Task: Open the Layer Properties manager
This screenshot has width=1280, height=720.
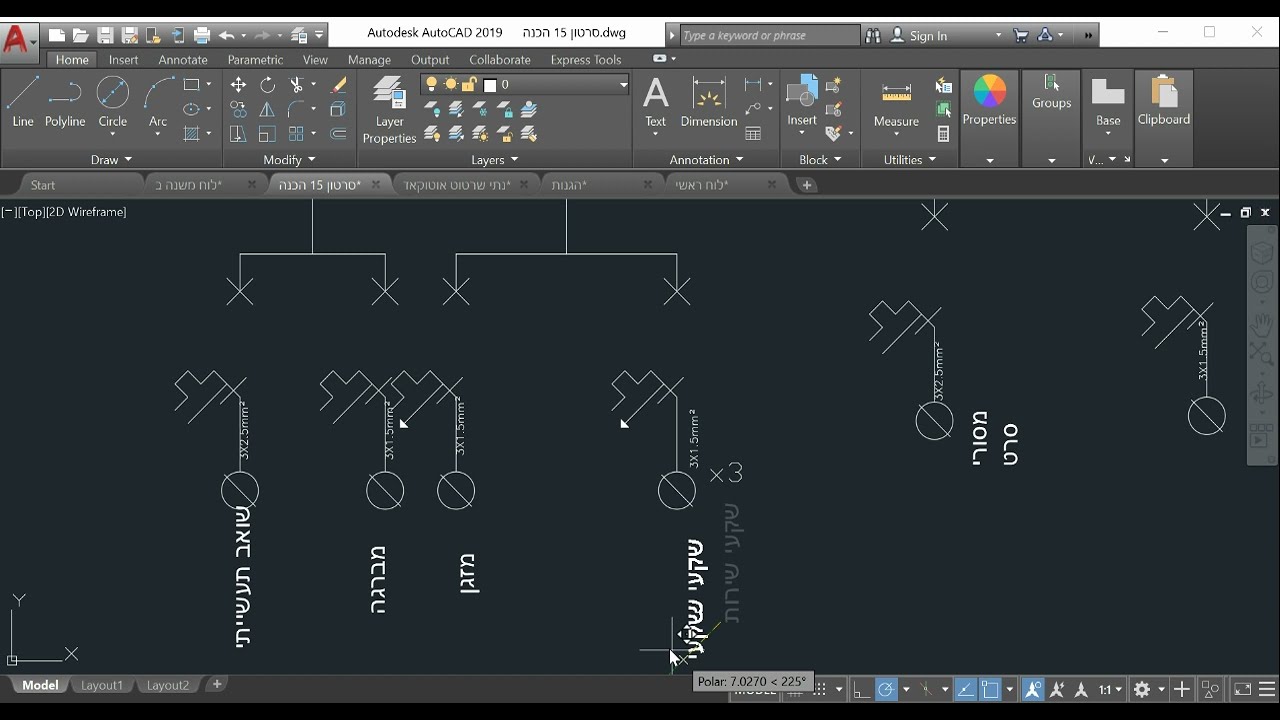Action: click(389, 109)
